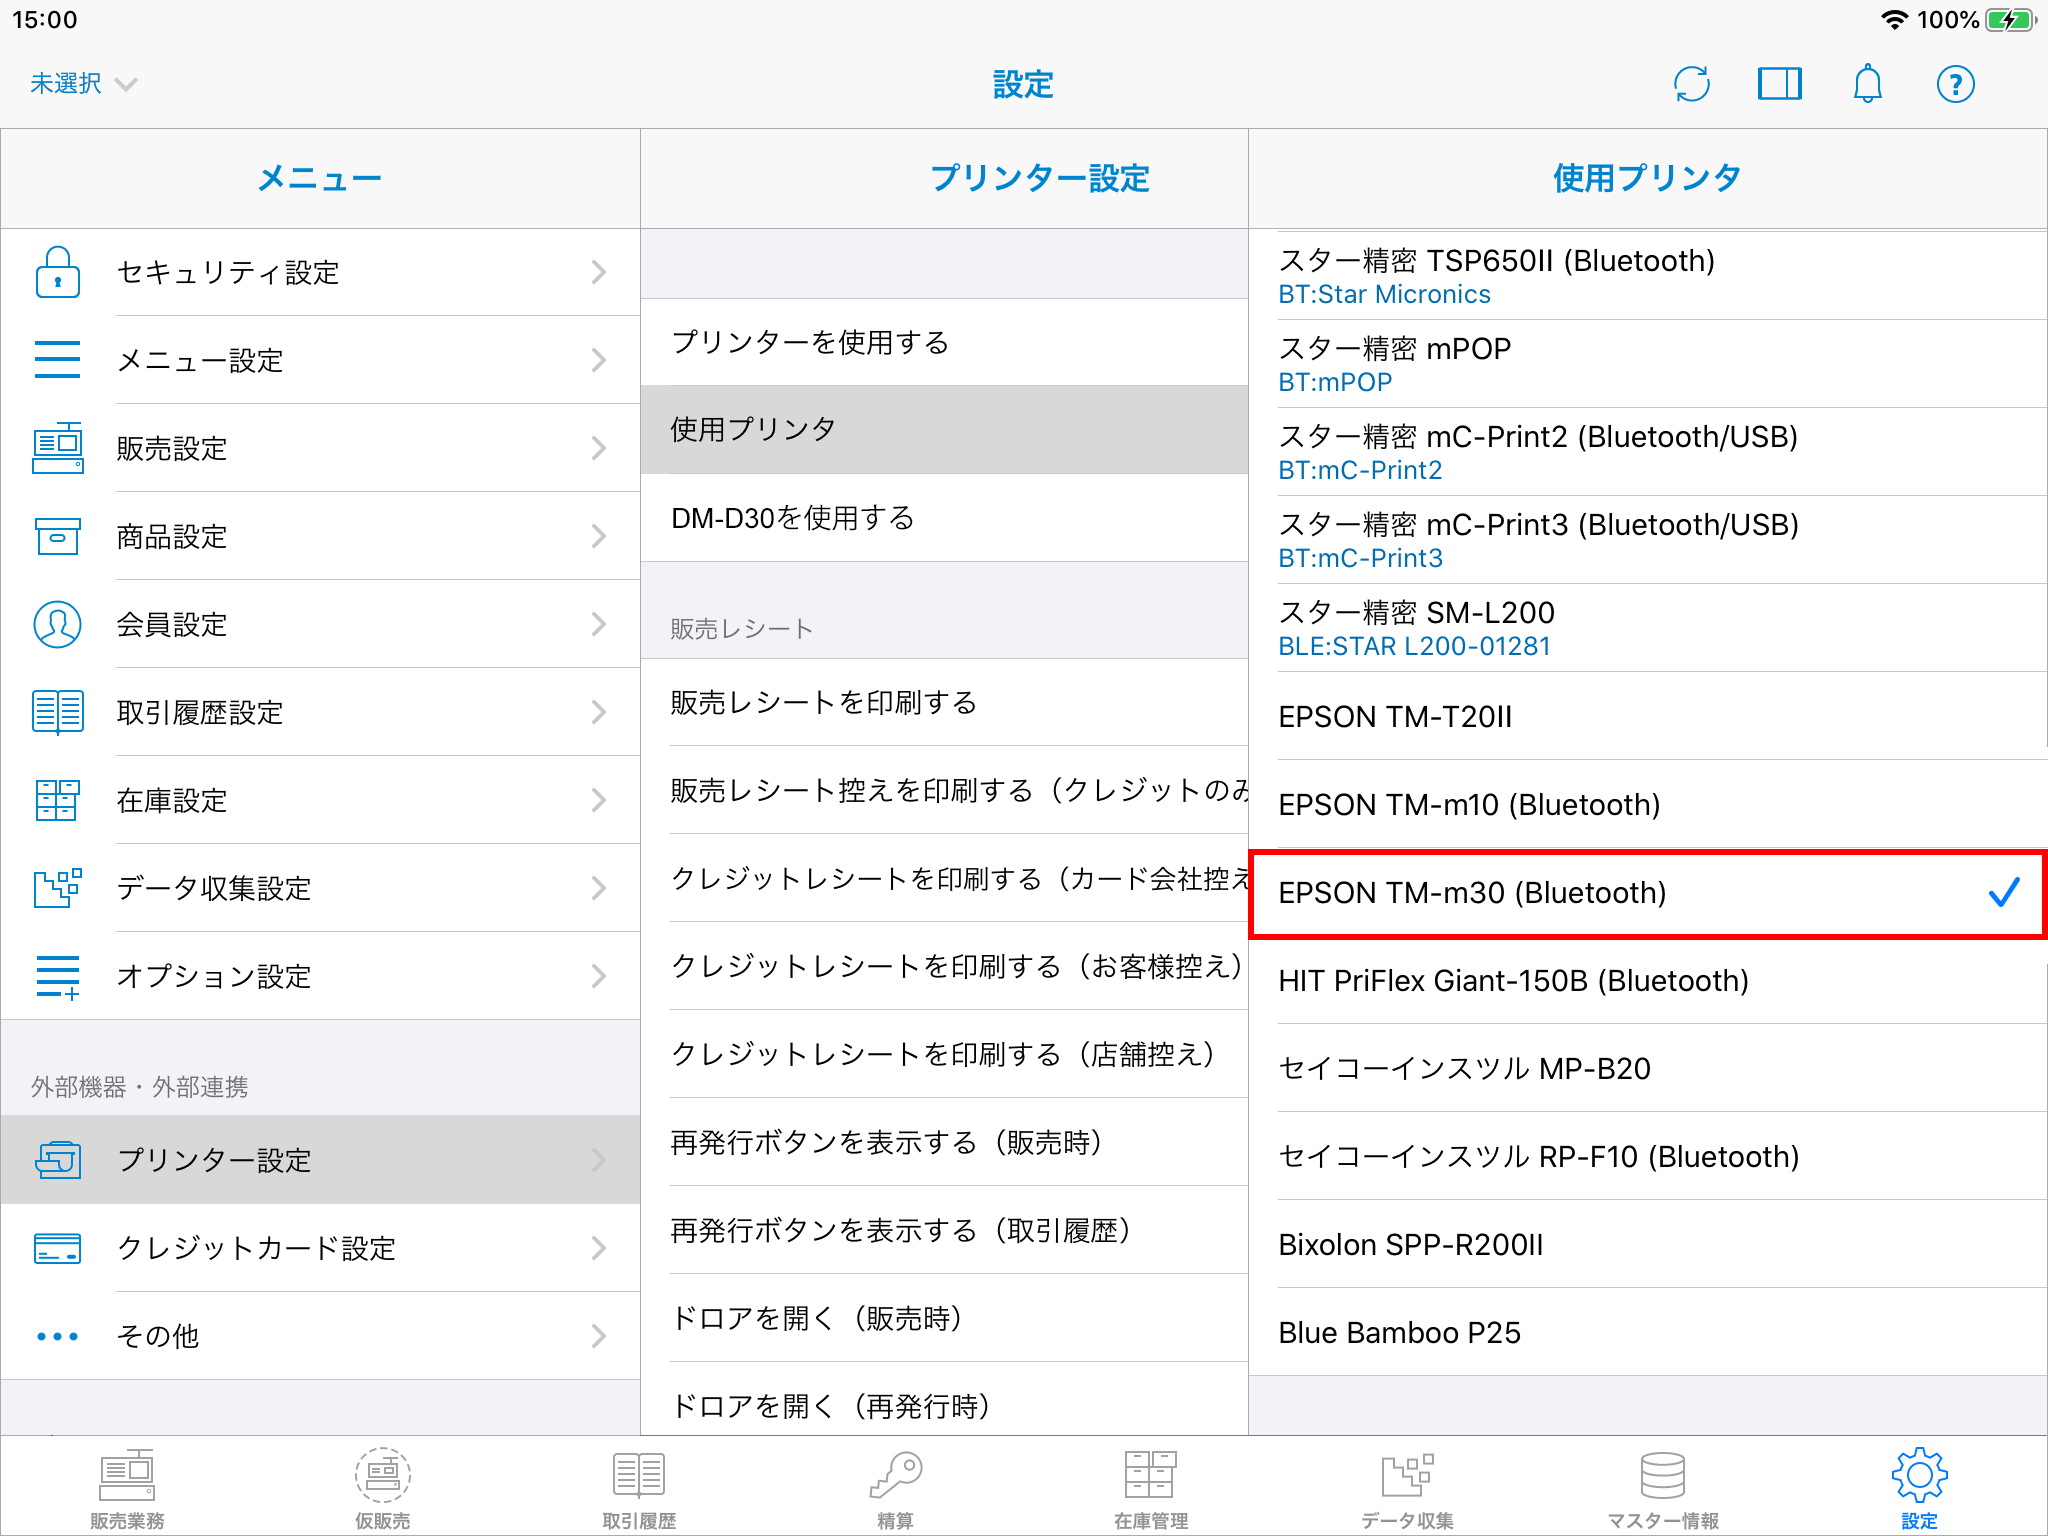Open 再発行ボタンを表示する（販売時）
Image resolution: width=2048 pixels, height=1536 pixels.
point(944,1142)
